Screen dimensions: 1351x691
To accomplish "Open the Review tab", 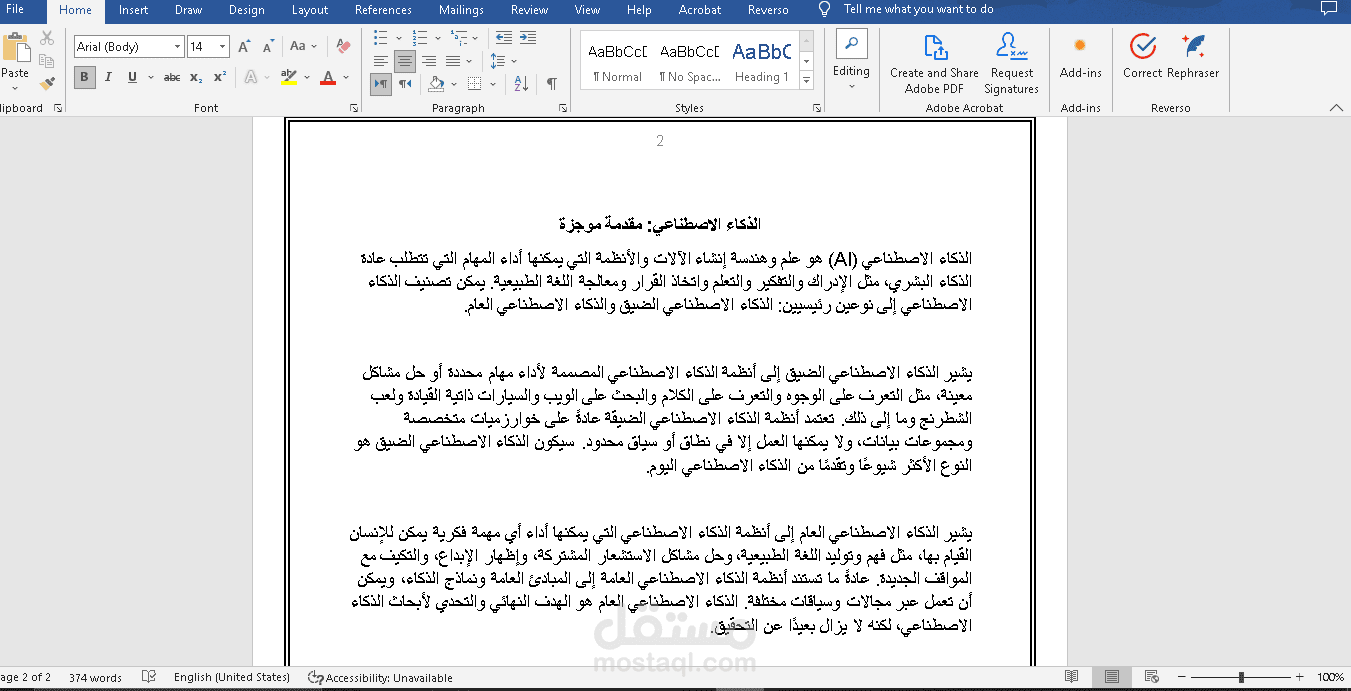I will click(x=529, y=10).
